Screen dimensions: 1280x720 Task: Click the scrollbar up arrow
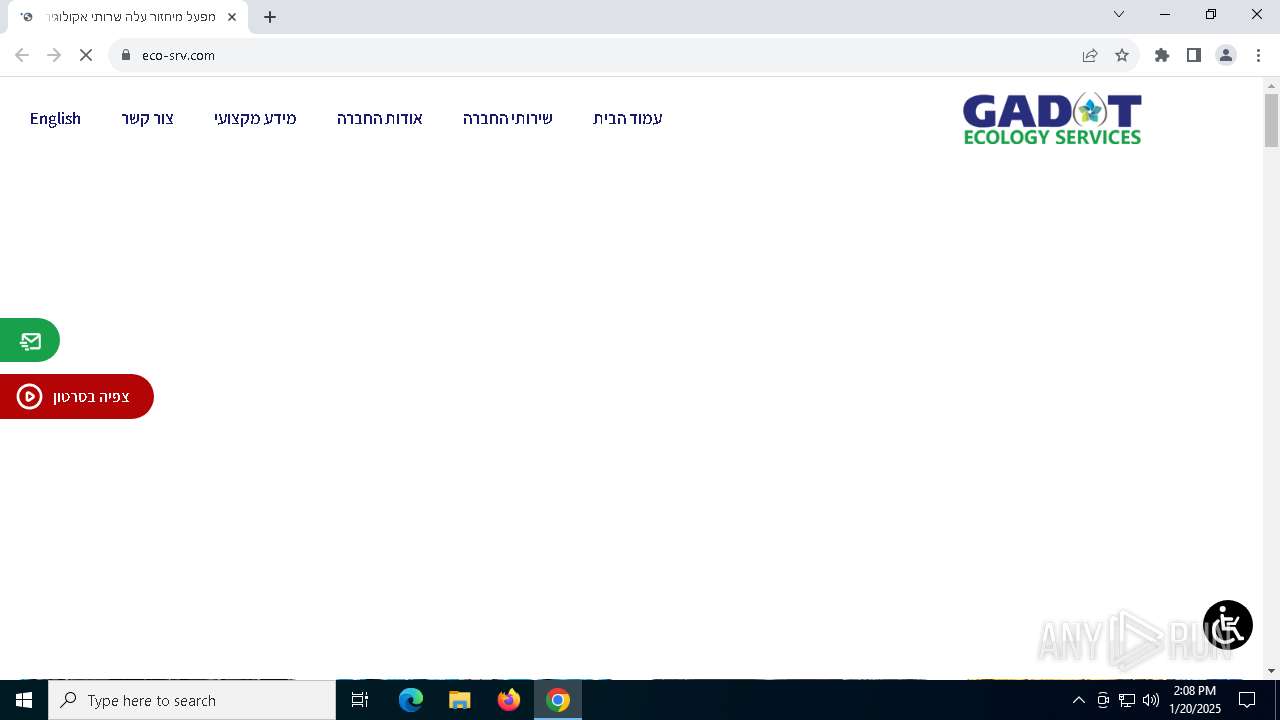point(1272,85)
